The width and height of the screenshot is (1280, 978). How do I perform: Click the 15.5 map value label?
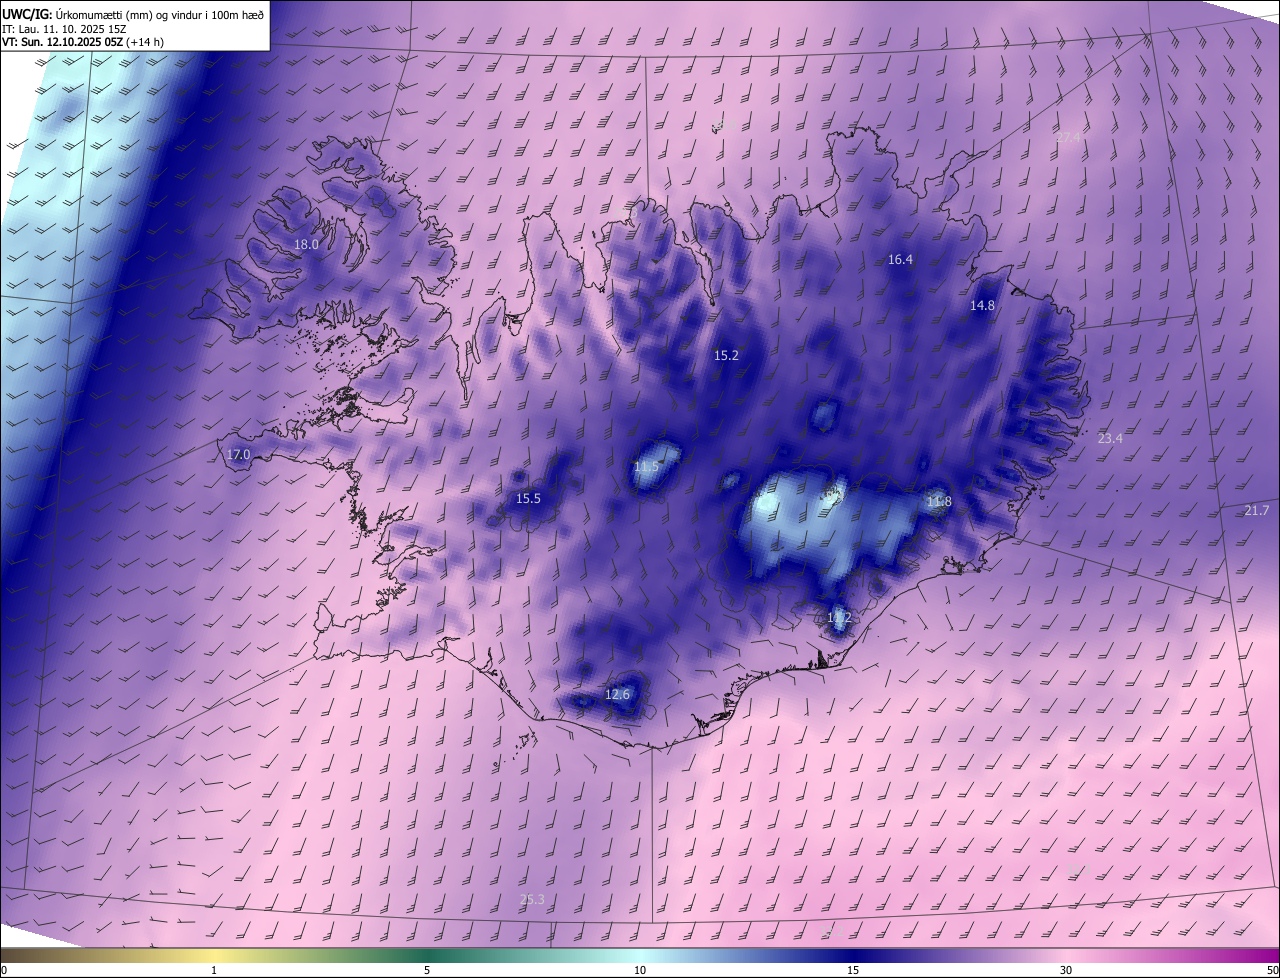[528, 499]
